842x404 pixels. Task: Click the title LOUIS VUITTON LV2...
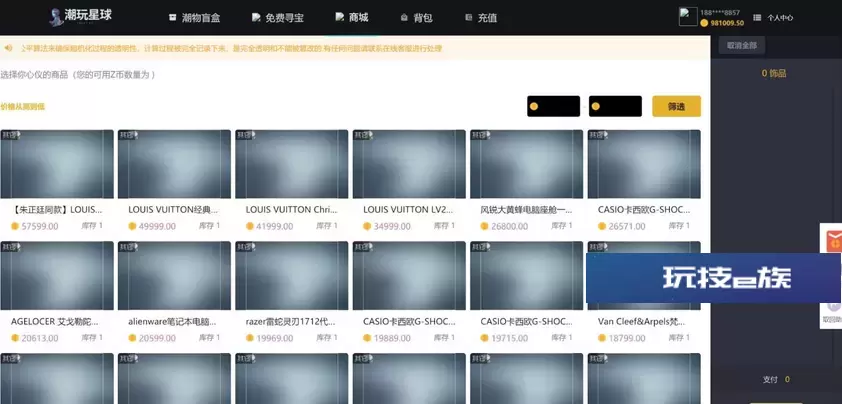[409, 210]
